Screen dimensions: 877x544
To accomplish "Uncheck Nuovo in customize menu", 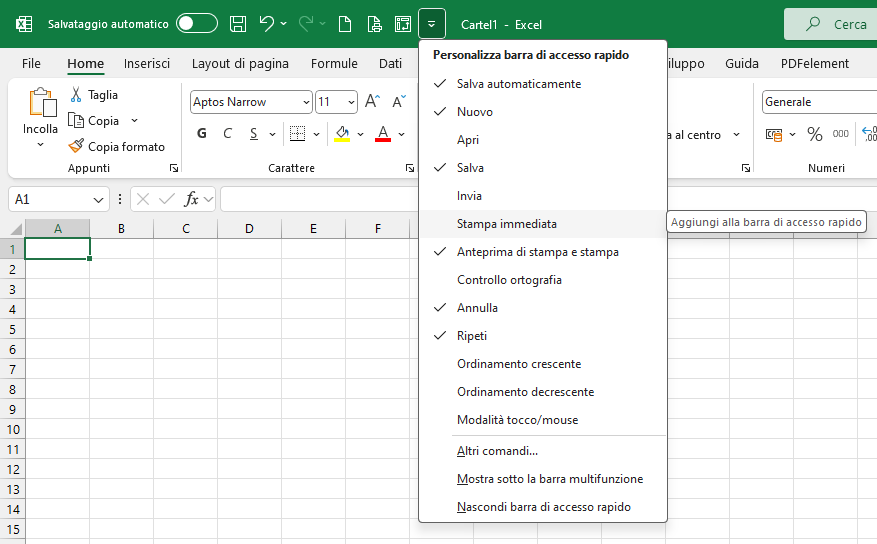I will 543,112.
